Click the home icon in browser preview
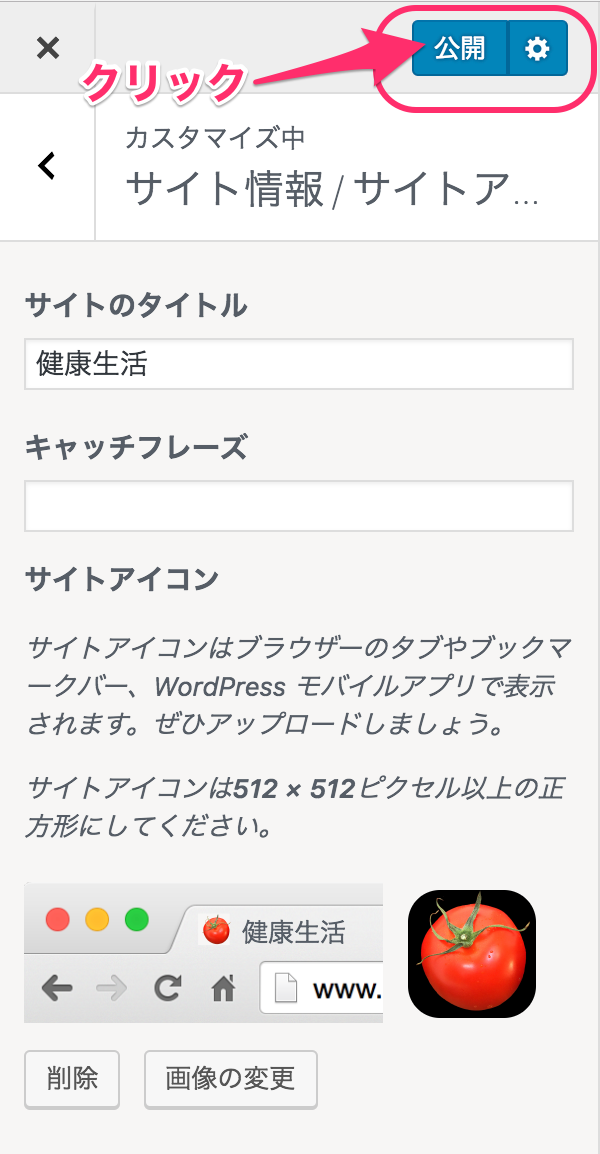600x1154 pixels. tap(223, 989)
